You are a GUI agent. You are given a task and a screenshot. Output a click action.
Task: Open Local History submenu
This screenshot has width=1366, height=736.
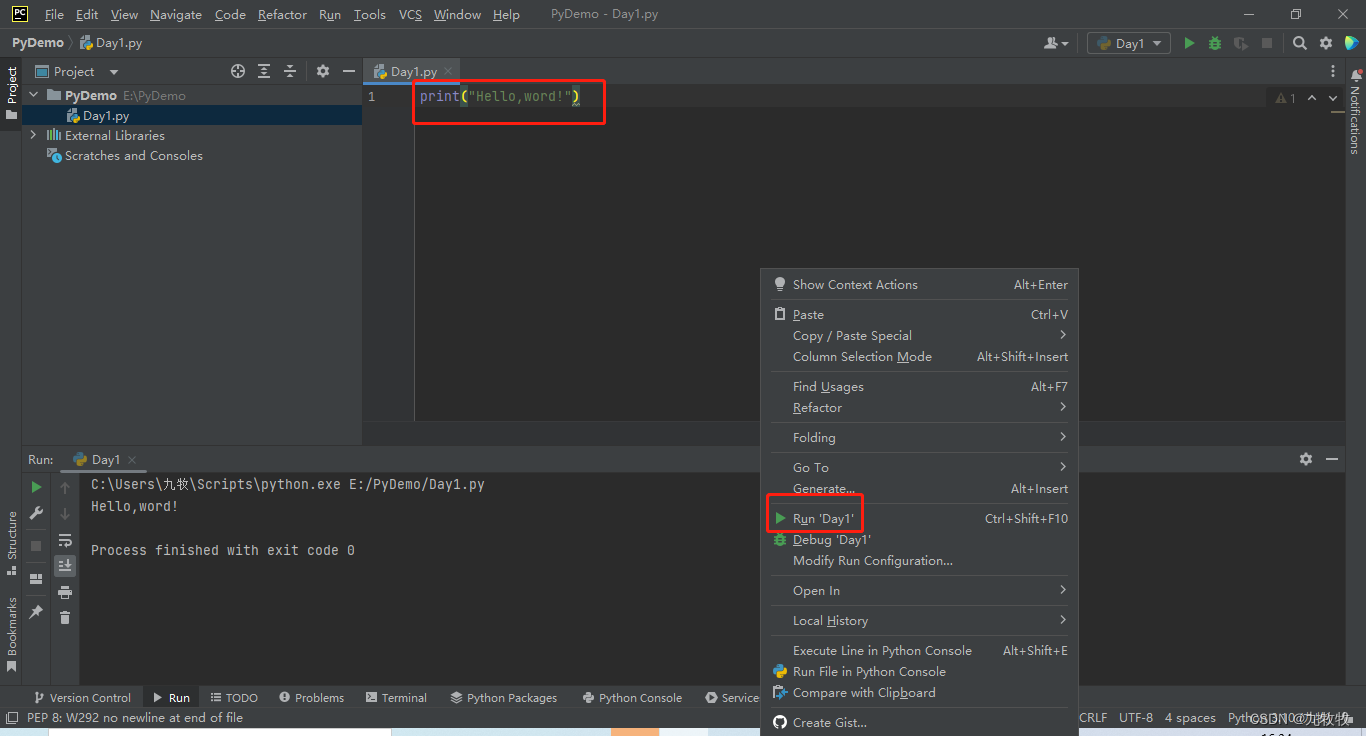point(920,621)
